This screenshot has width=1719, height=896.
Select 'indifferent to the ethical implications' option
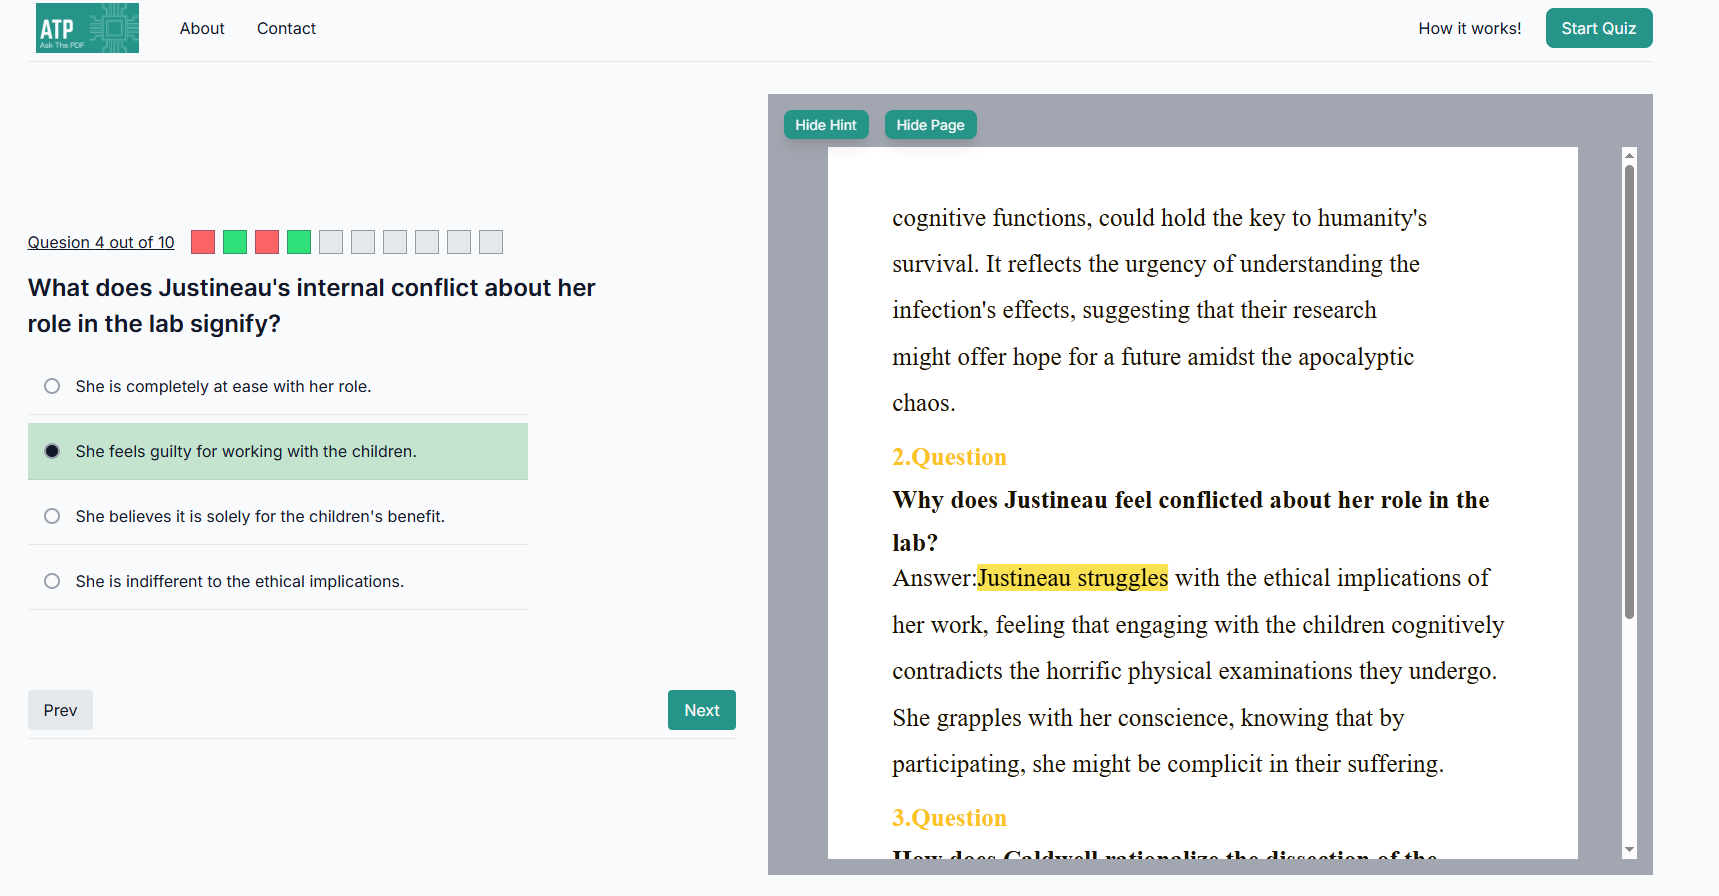[52, 581]
